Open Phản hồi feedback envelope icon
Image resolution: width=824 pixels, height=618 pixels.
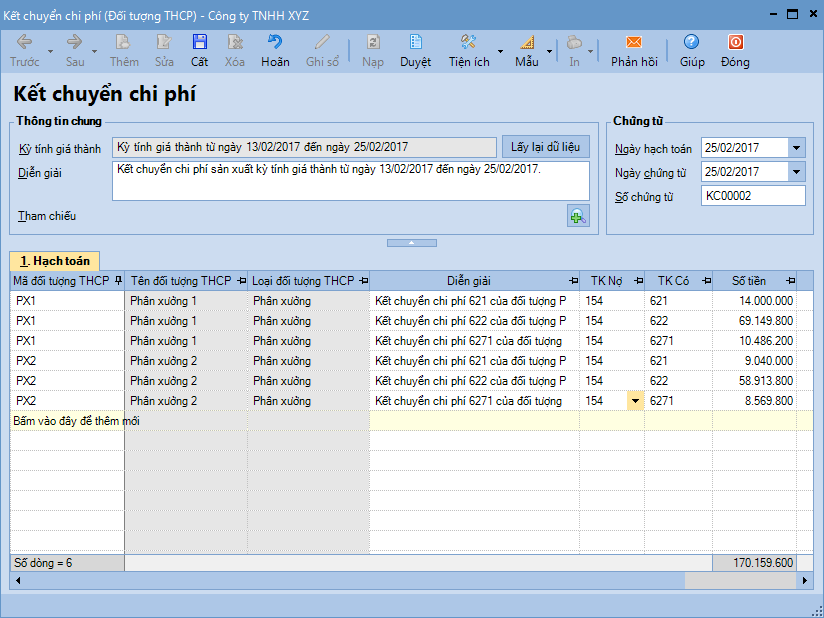coord(634,43)
